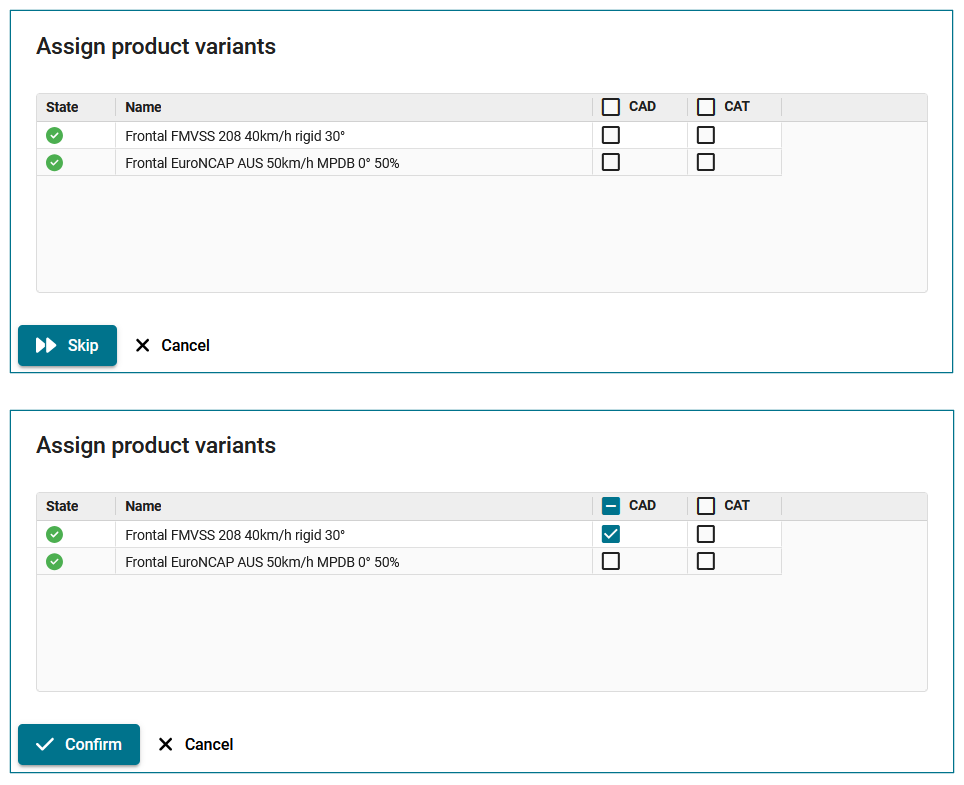Check CAD for FMVSS 208 row in upper dialog
The height and width of the screenshot is (785, 964).
(610, 135)
